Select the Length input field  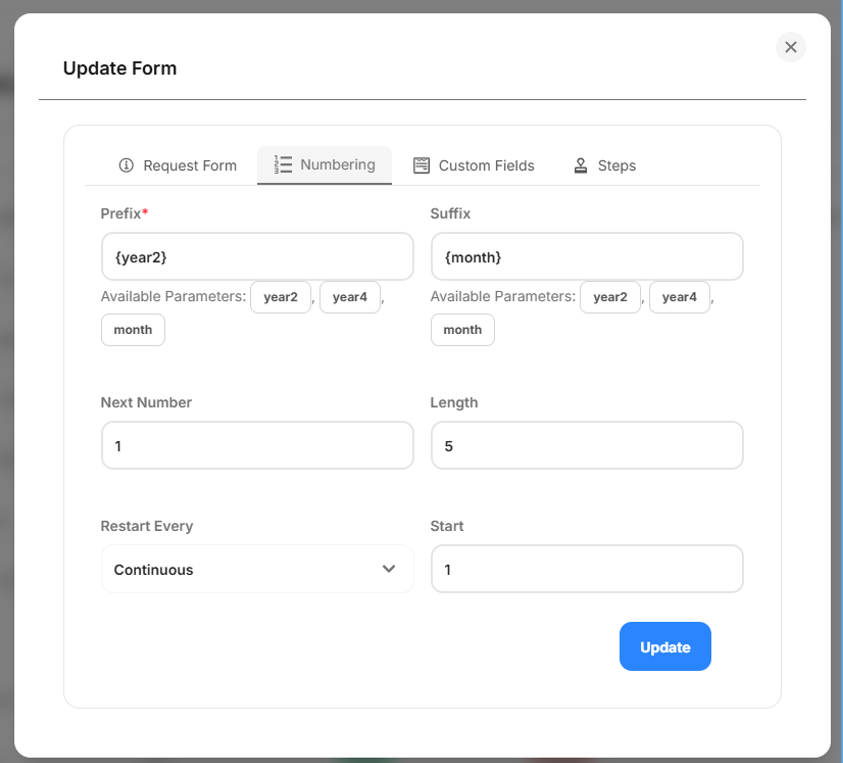pos(587,446)
